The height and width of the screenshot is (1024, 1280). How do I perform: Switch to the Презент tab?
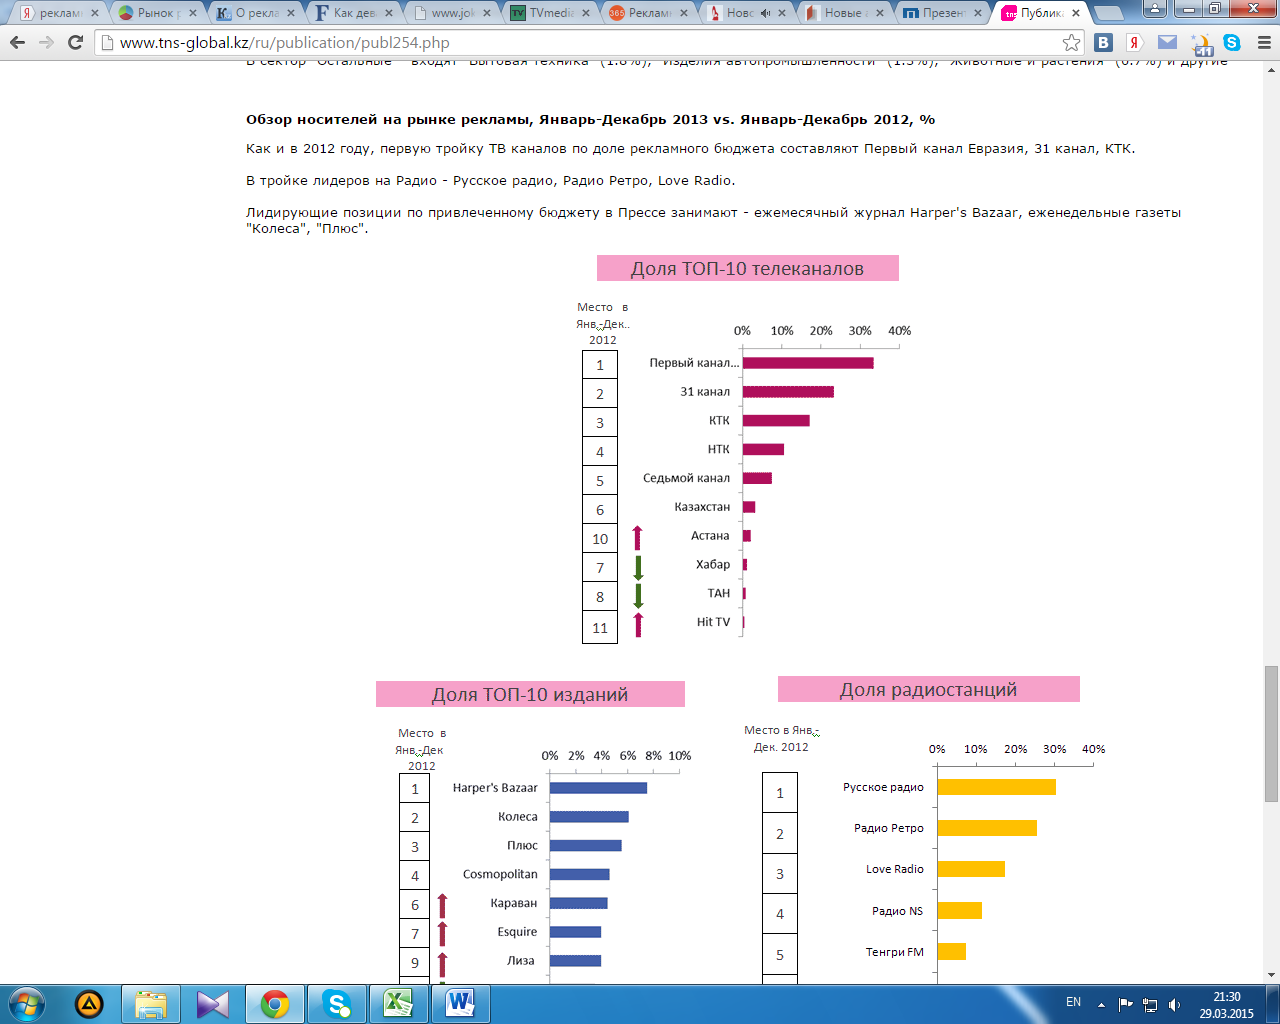[x=941, y=13]
